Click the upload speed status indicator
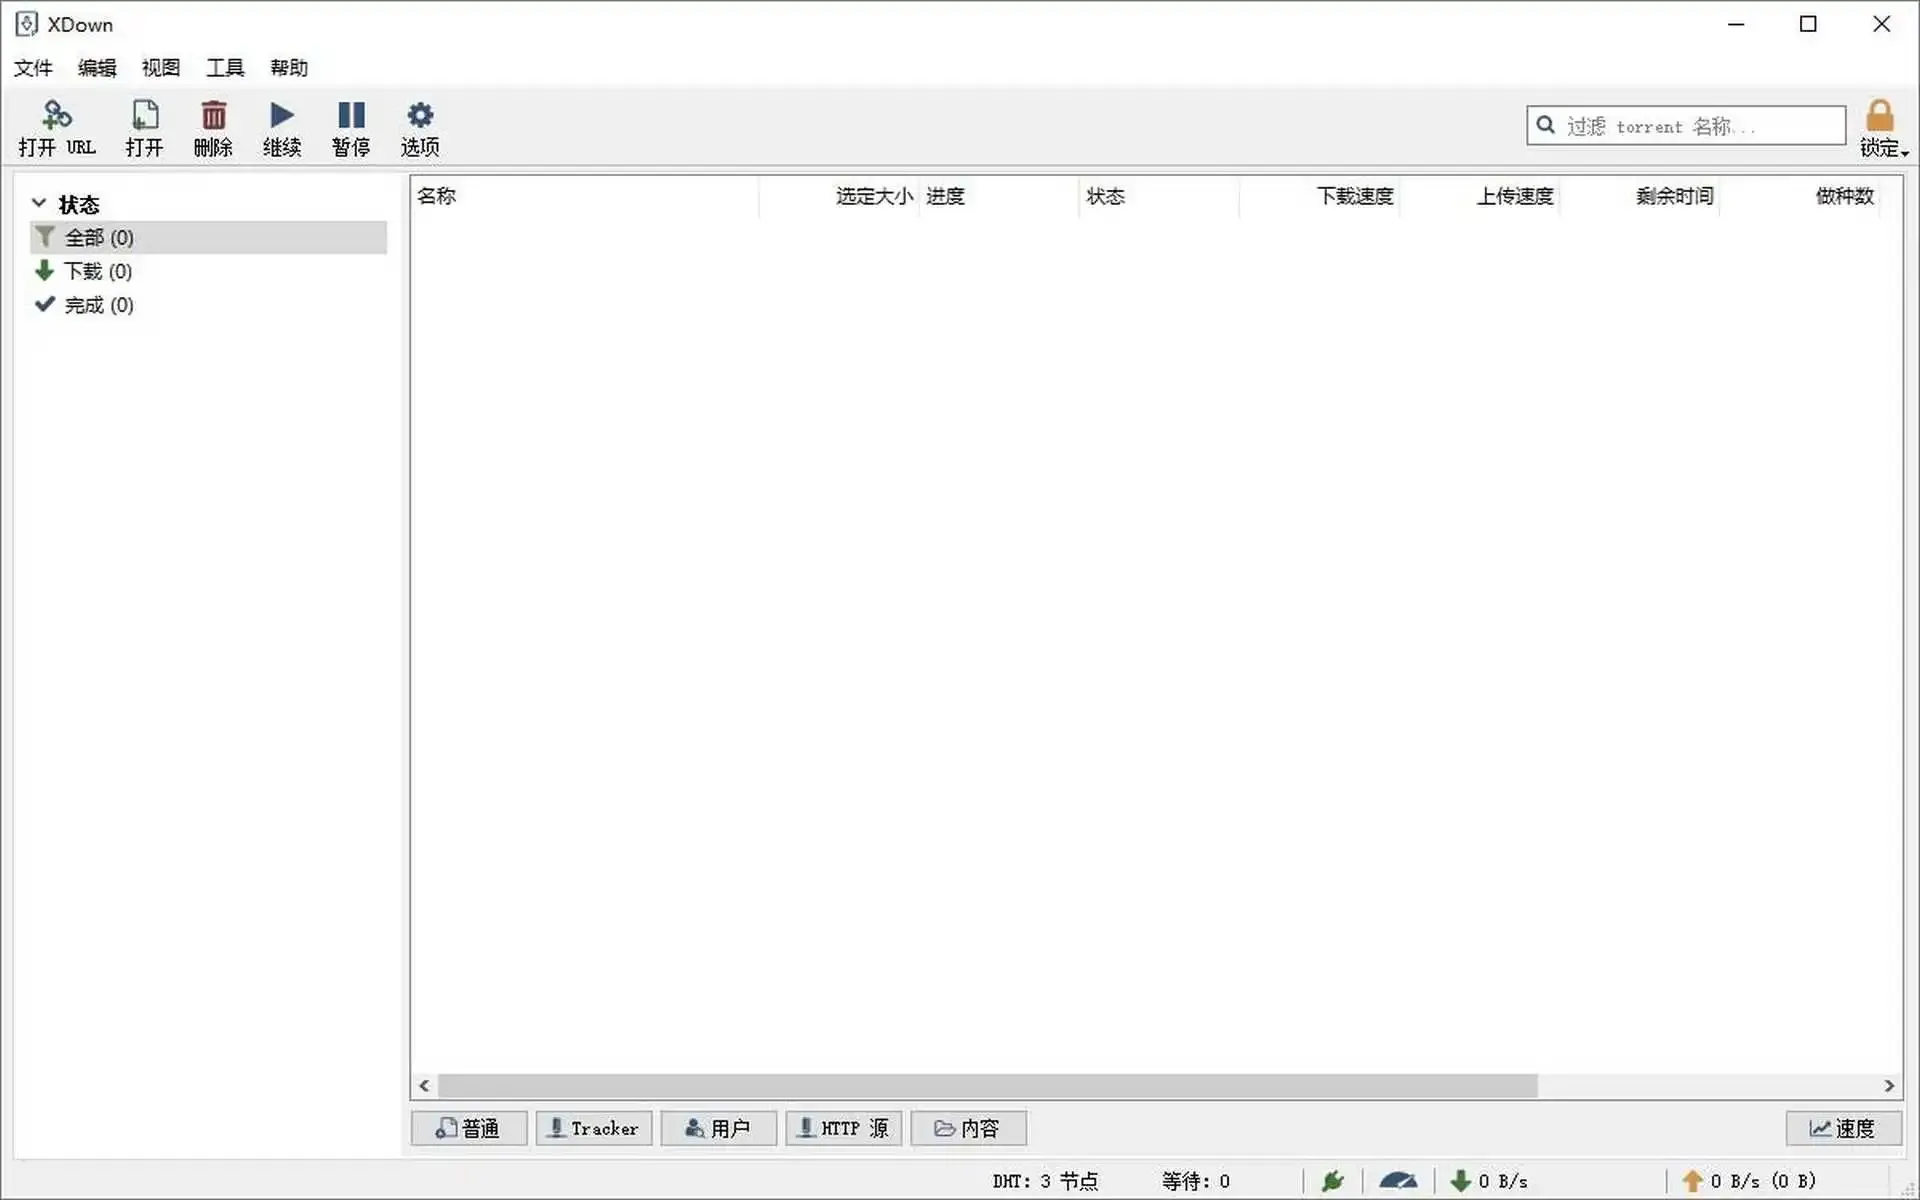This screenshot has height=1200, width=1920. tap(1749, 1181)
